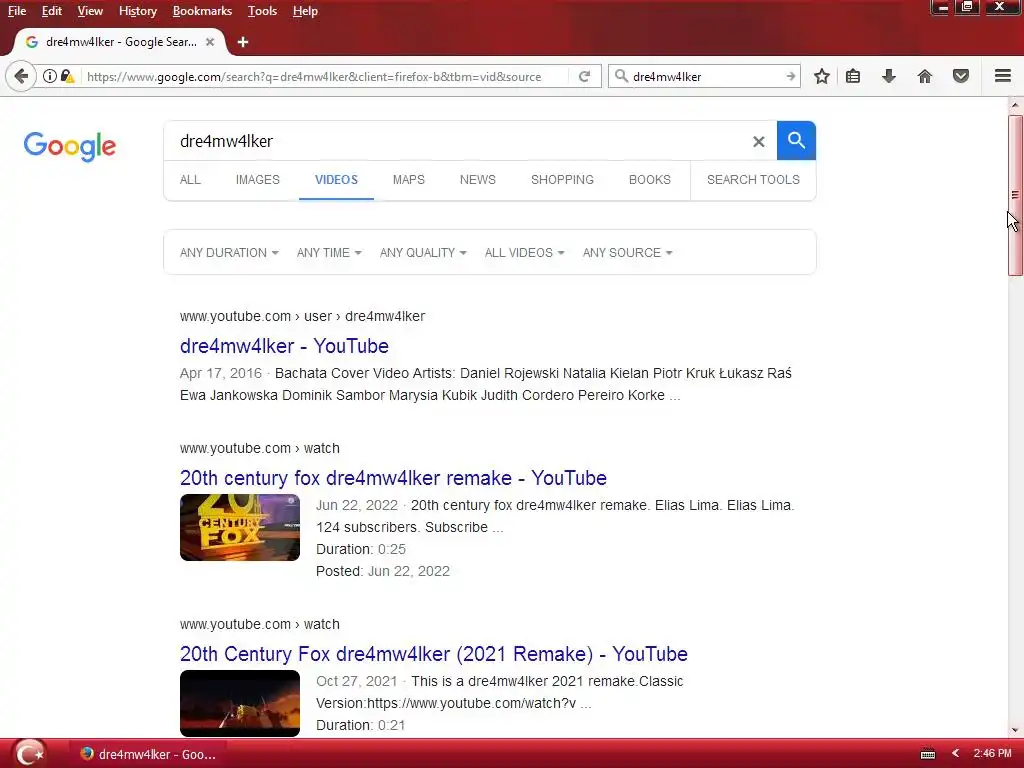The width and height of the screenshot is (1024, 768).
Task: Click the Firefox search field containing dre4mw4lker
Action: coord(705,76)
